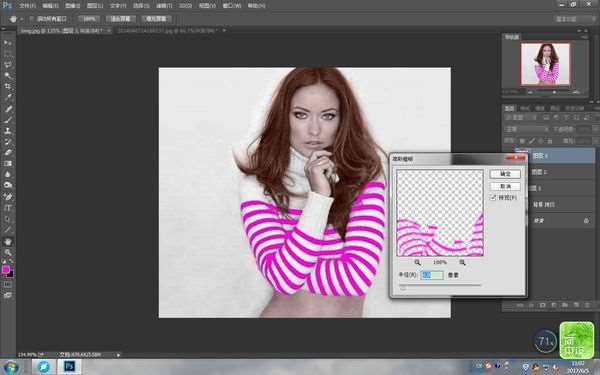Open Navigator panel options menu
This screenshot has width=600, height=375.
pos(585,37)
